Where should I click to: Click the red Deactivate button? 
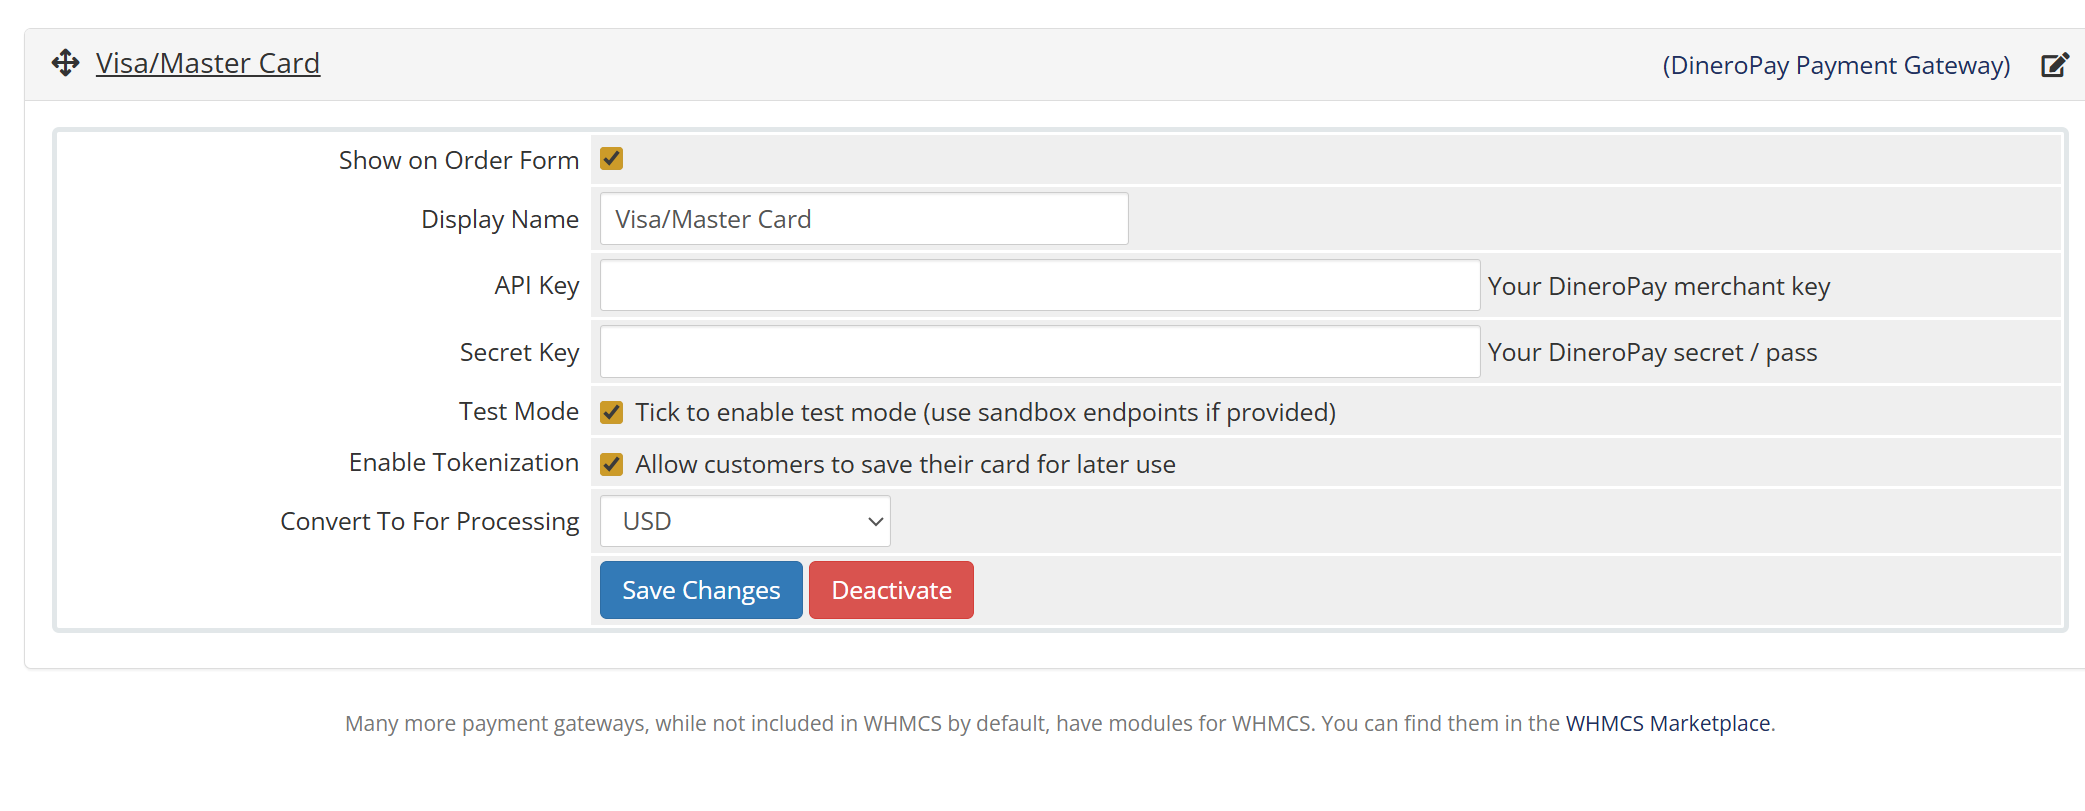[x=891, y=590]
